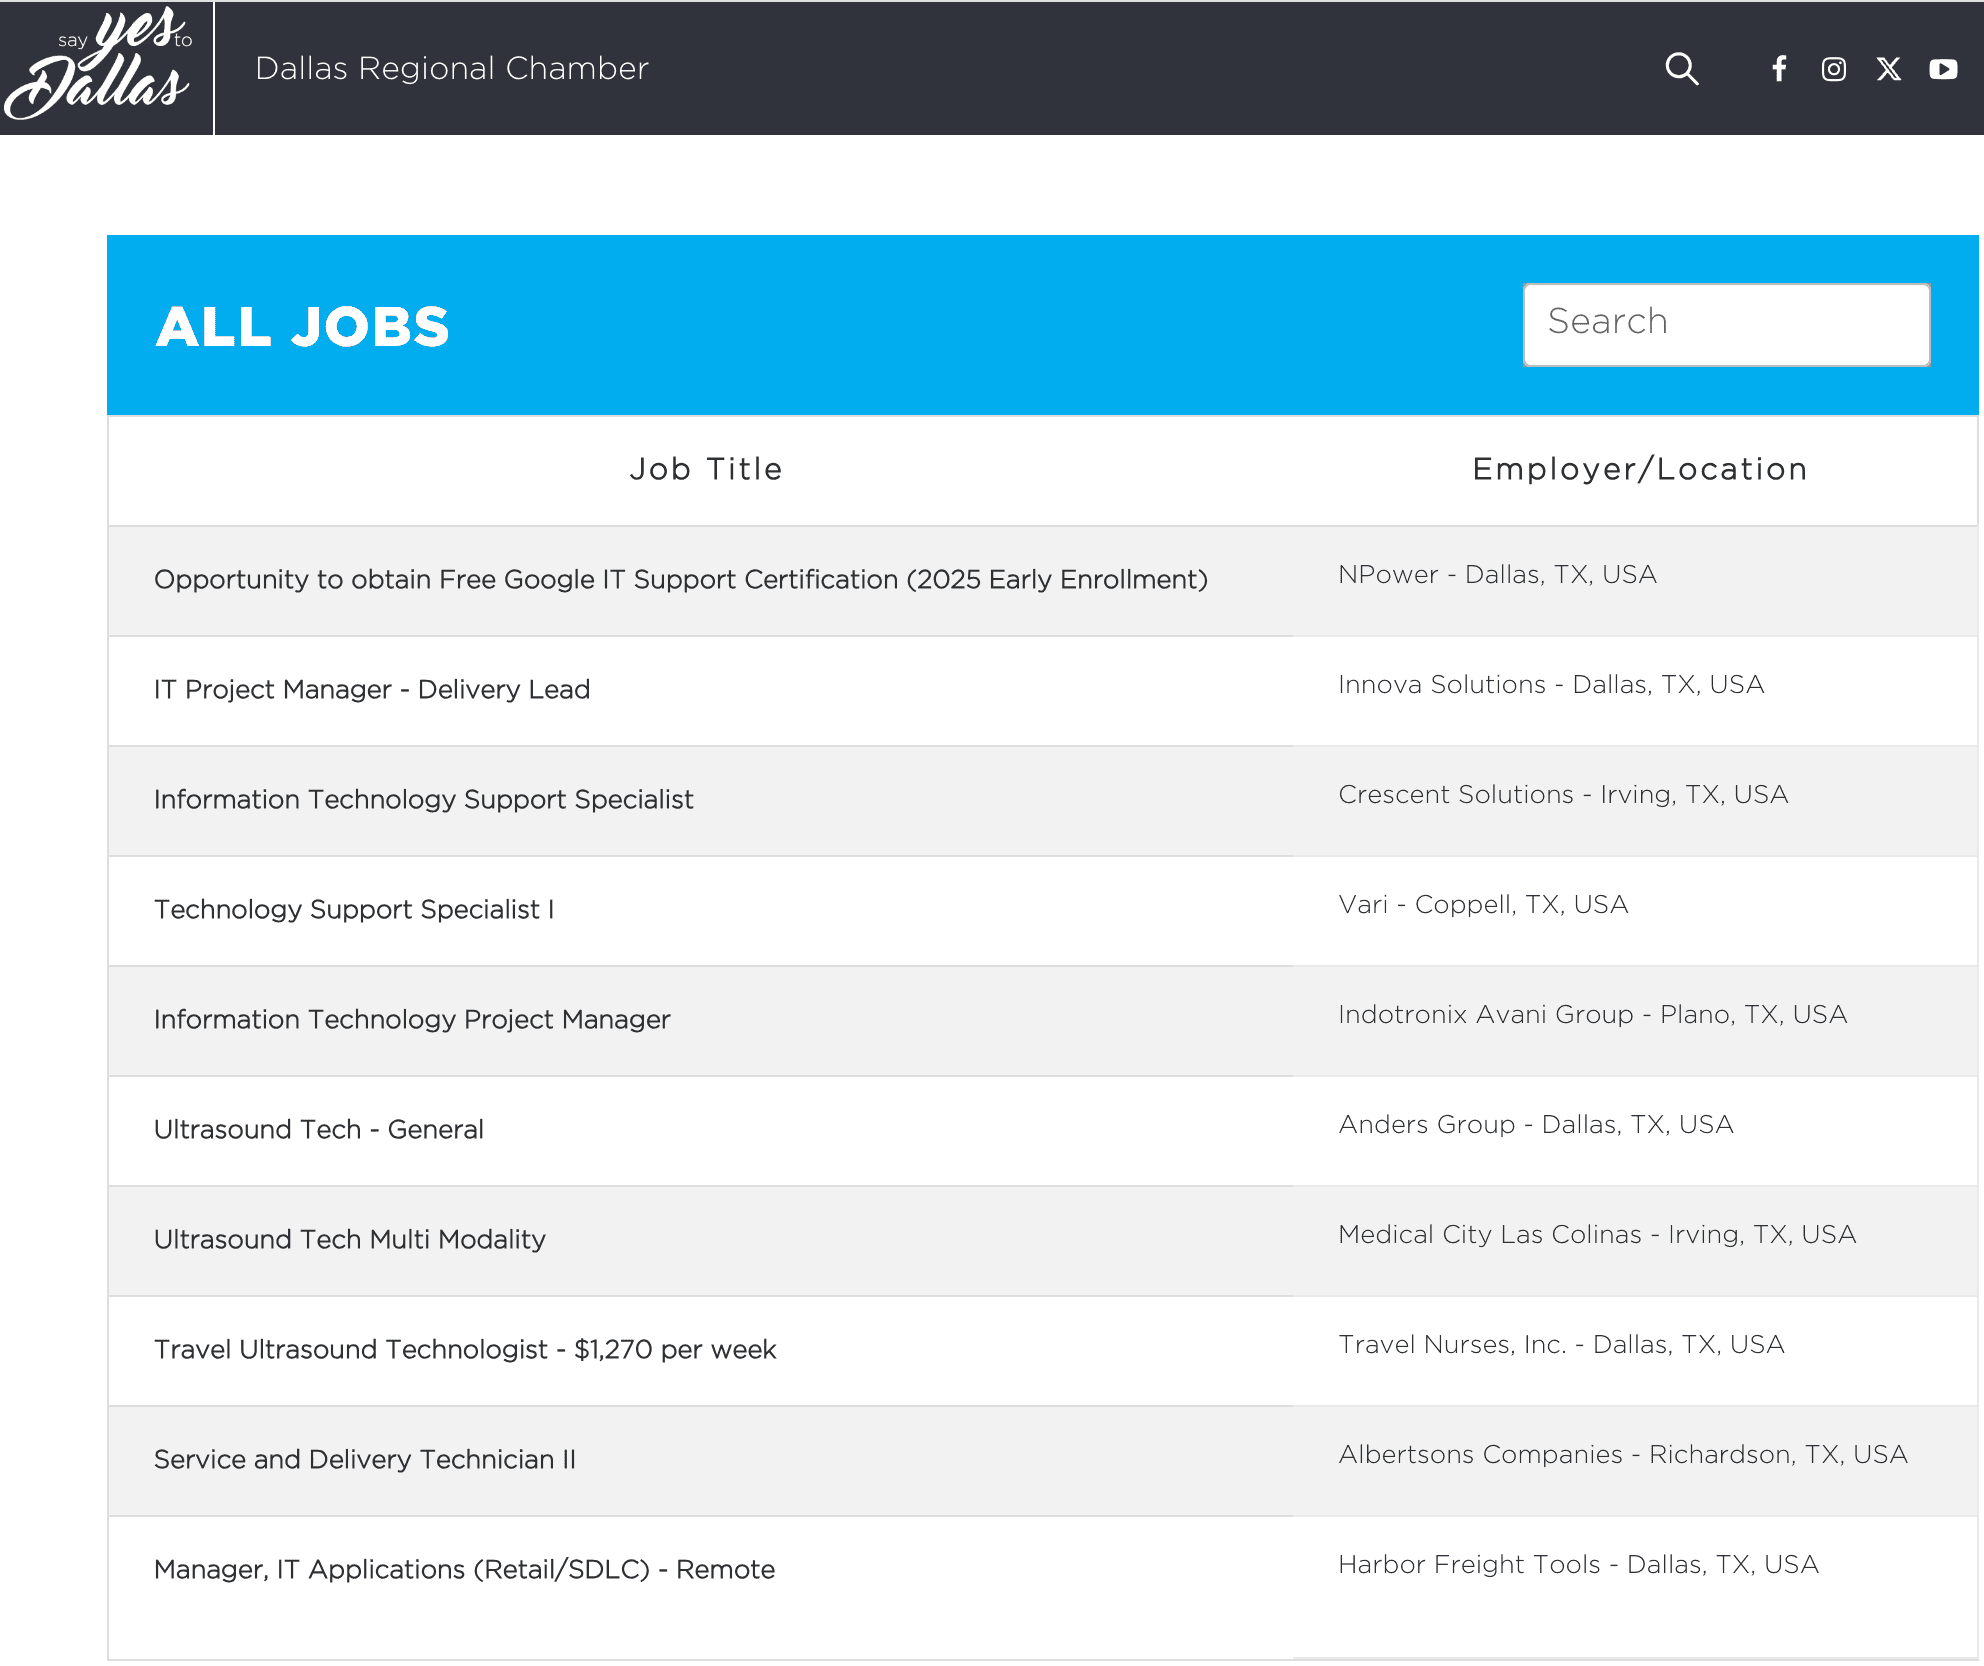The height and width of the screenshot is (1666, 1984).
Task: Open the Facebook social icon
Action: 1779,69
